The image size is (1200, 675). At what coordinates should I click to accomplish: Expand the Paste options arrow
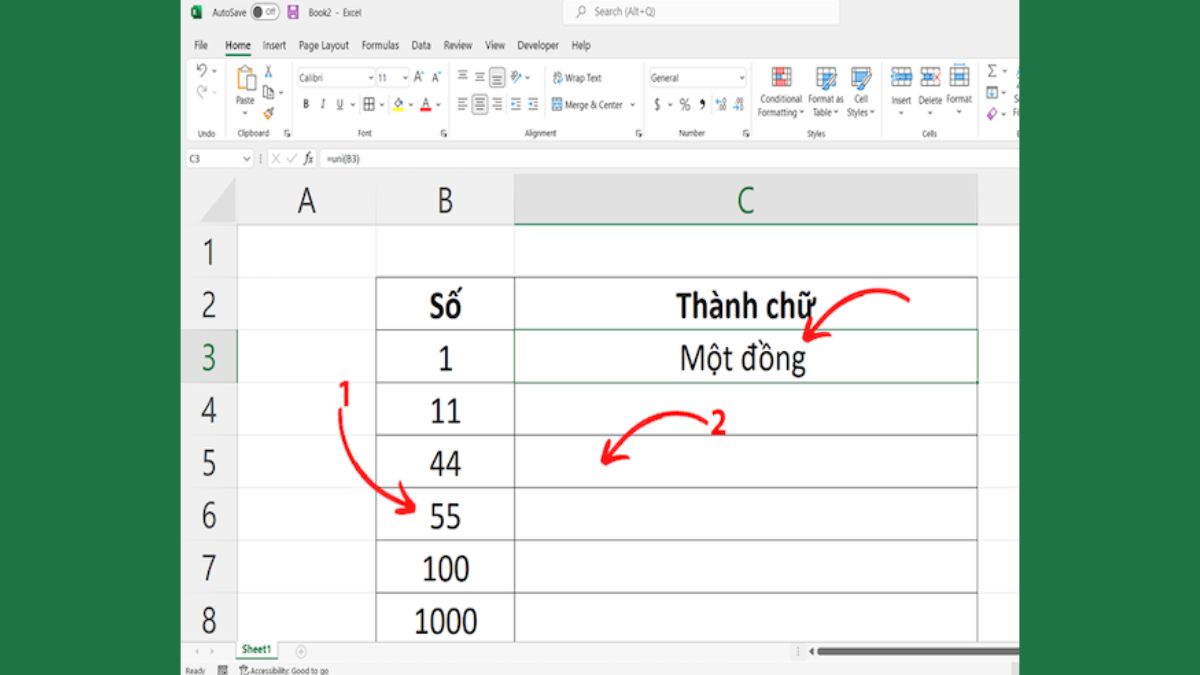pos(245,112)
